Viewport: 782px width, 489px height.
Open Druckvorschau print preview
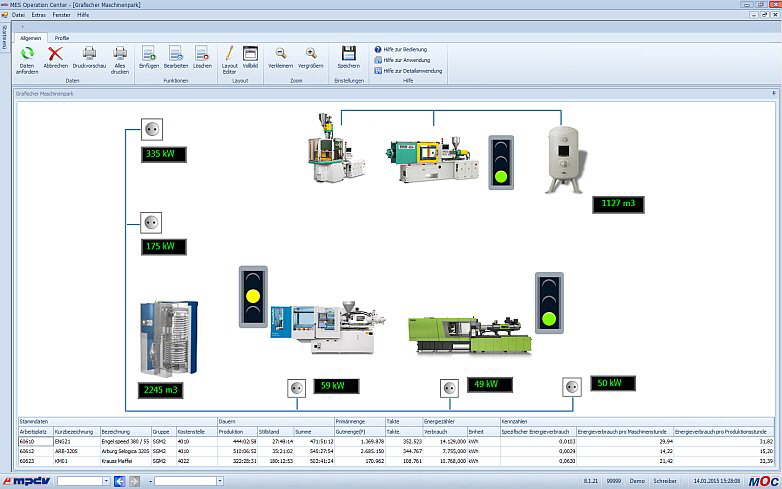89,53
